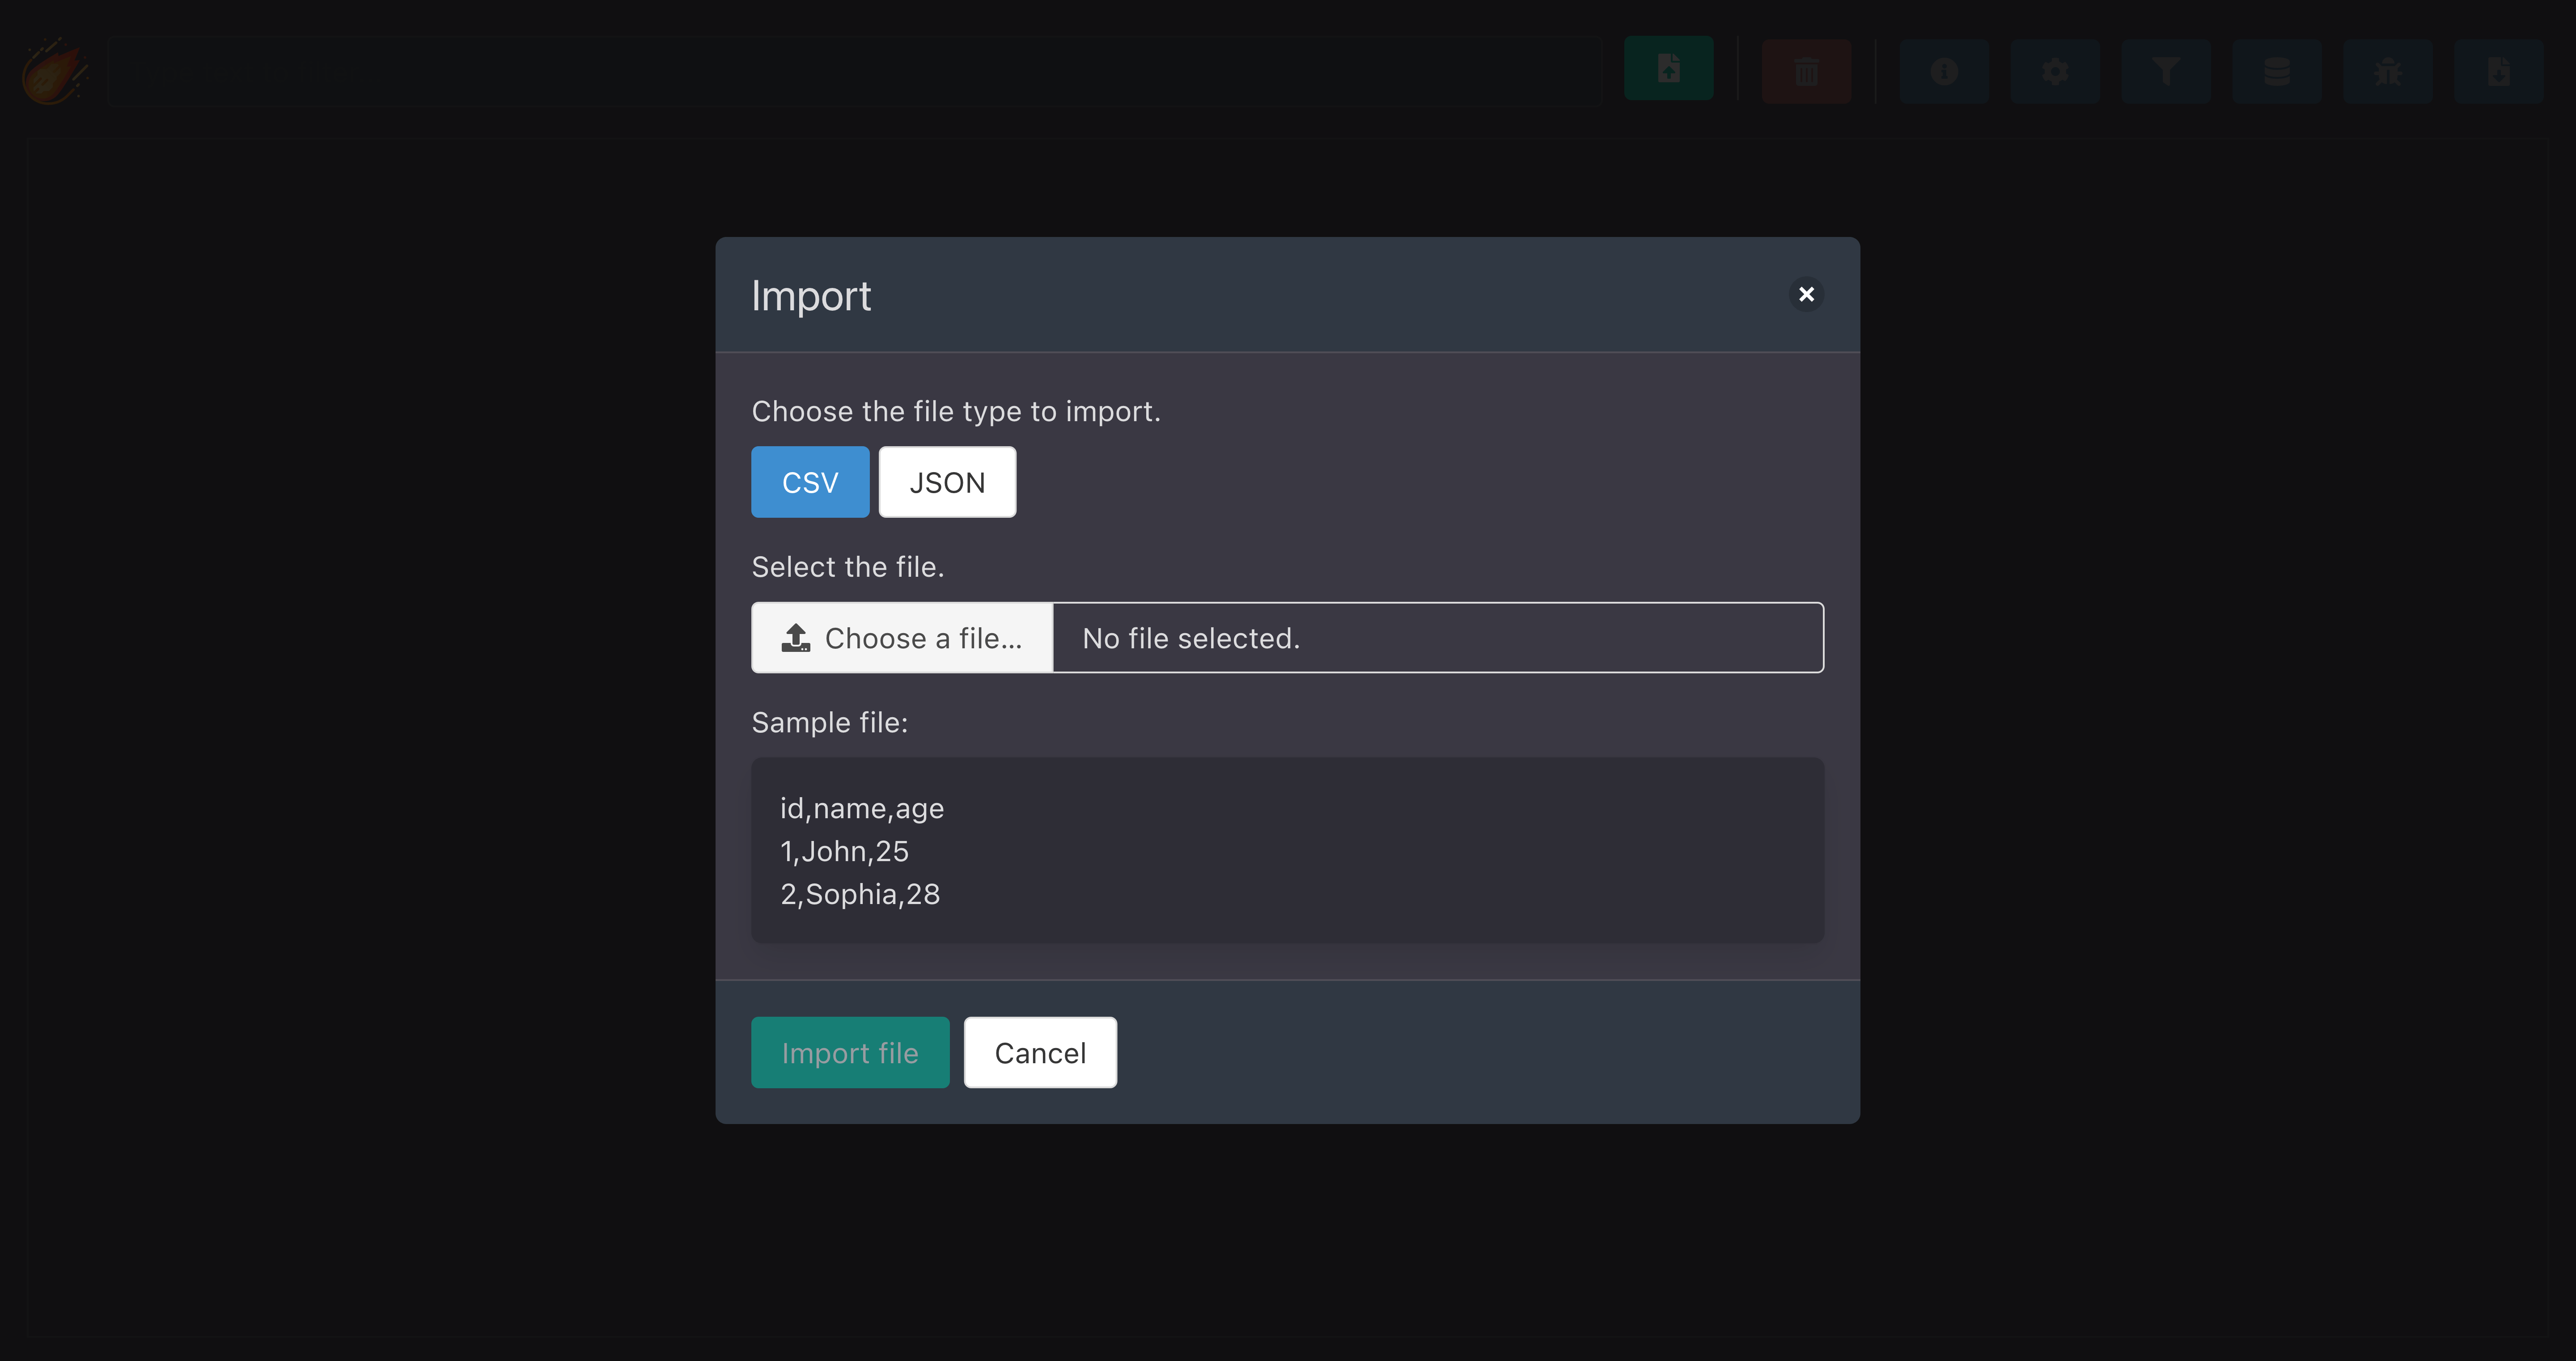2576x1361 pixels.
Task: Click the red trash delete icon
Action: pos(1806,71)
